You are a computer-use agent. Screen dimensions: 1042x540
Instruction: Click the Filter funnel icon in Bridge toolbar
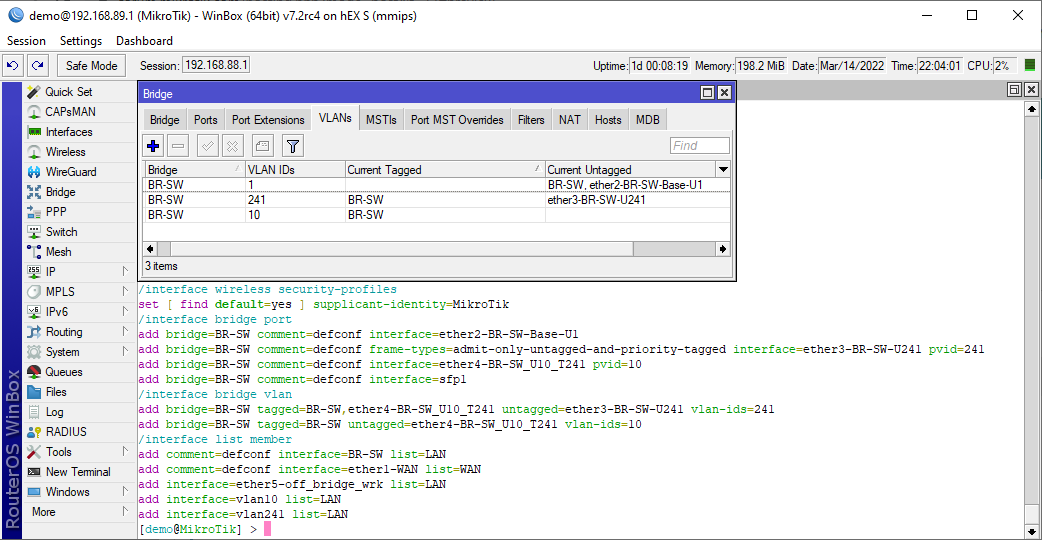292,146
